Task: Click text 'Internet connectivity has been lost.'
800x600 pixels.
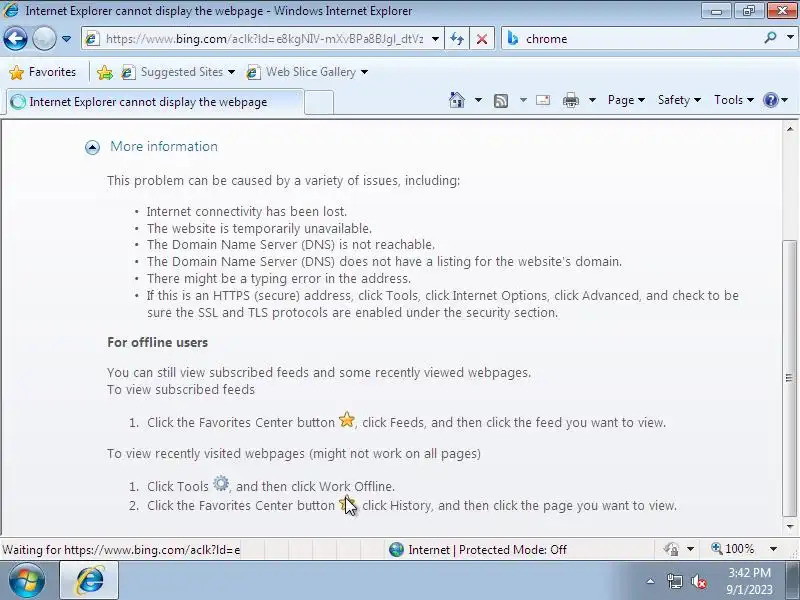Action: point(247,211)
